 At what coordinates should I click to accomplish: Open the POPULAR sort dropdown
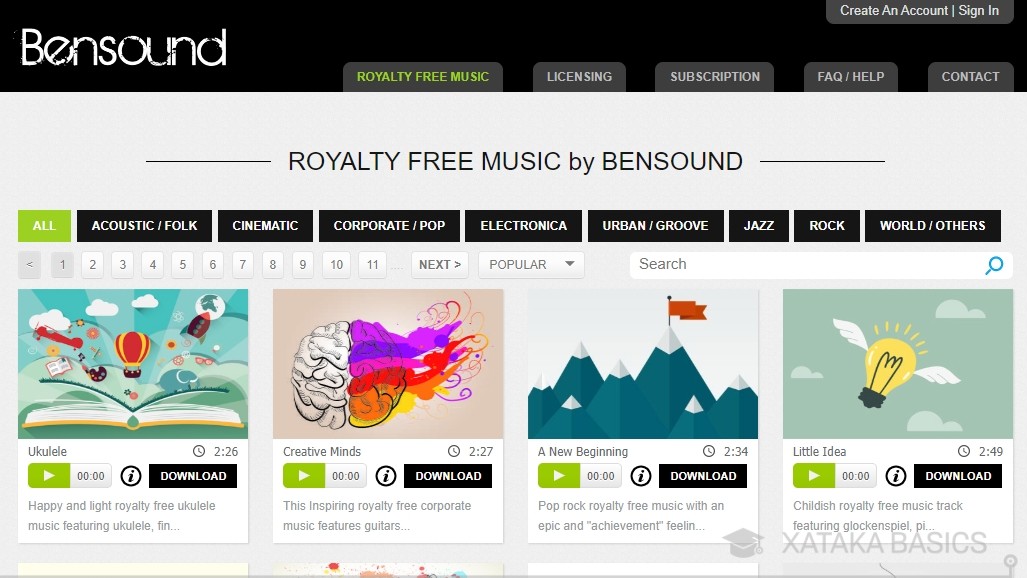531,265
